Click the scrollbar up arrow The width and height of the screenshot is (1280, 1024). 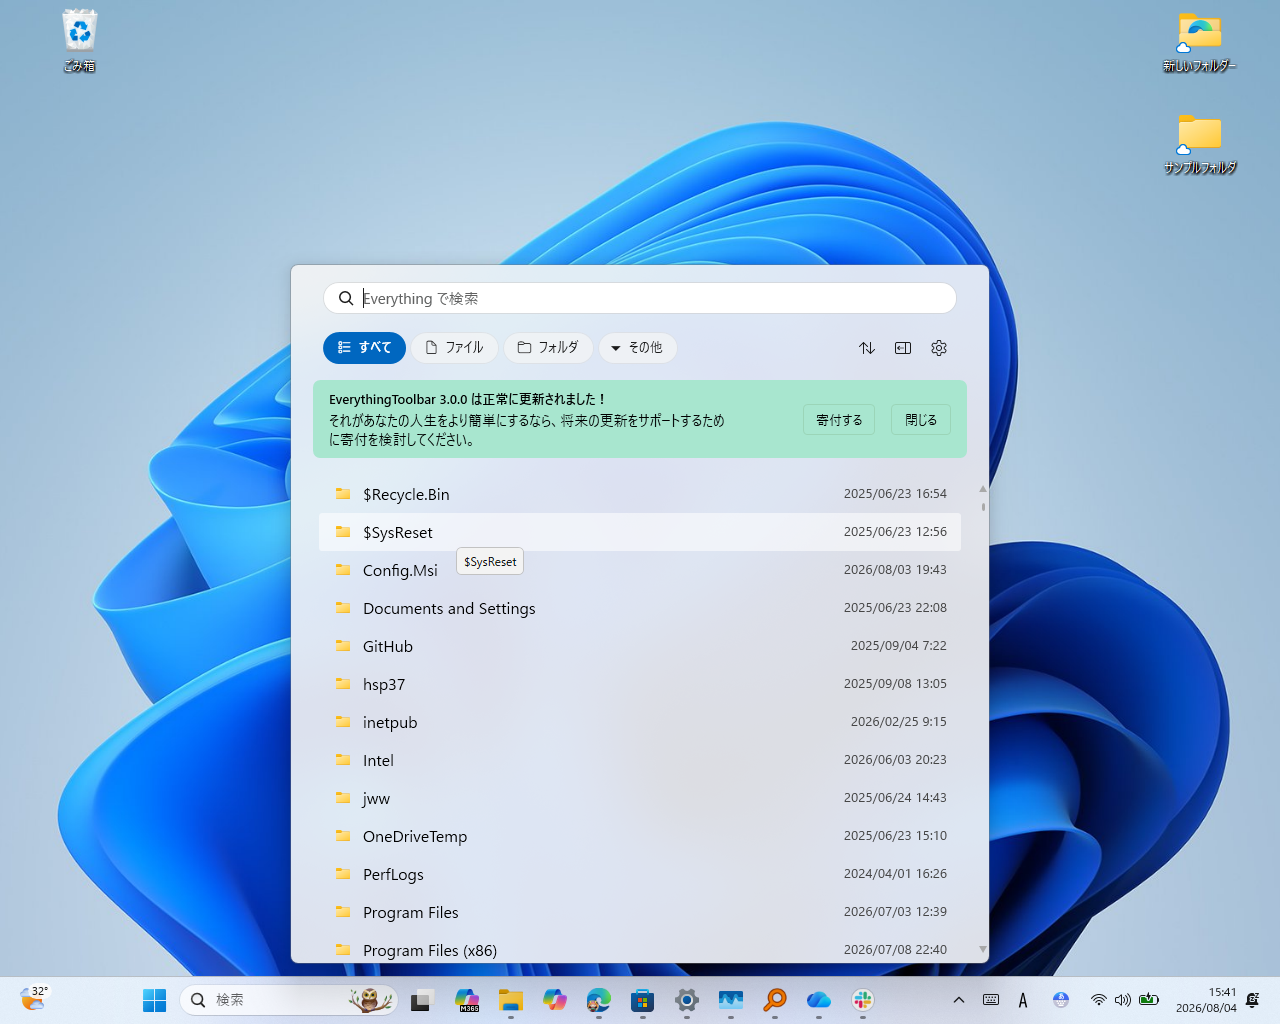[x=983, y=489]
